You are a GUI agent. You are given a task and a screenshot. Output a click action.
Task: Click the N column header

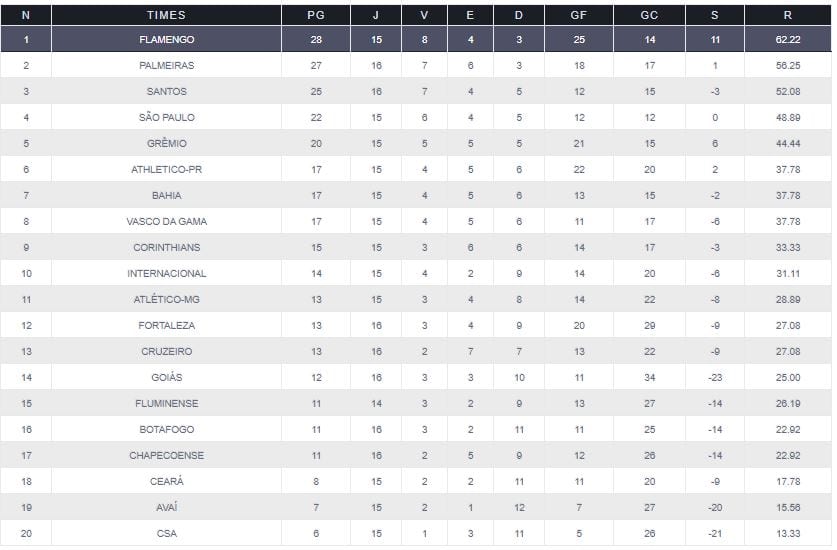pos(26,15)
